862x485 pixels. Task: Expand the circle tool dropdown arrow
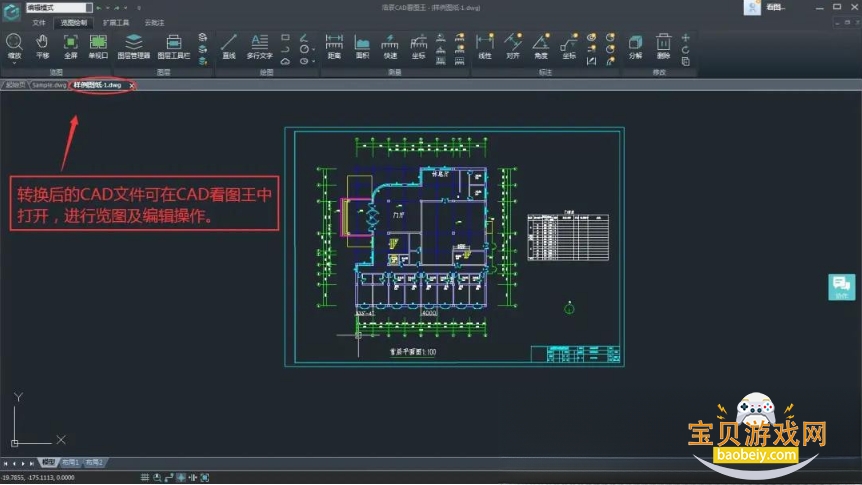313,49
